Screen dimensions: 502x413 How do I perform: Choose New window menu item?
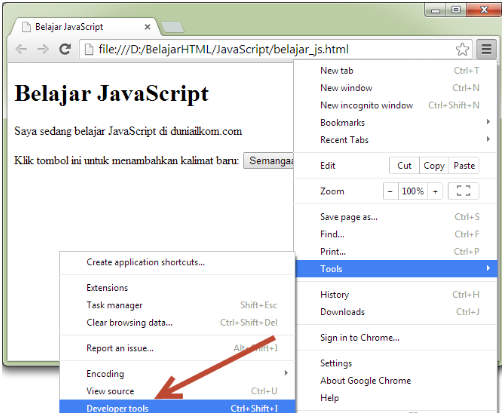(x=396, y=88)
